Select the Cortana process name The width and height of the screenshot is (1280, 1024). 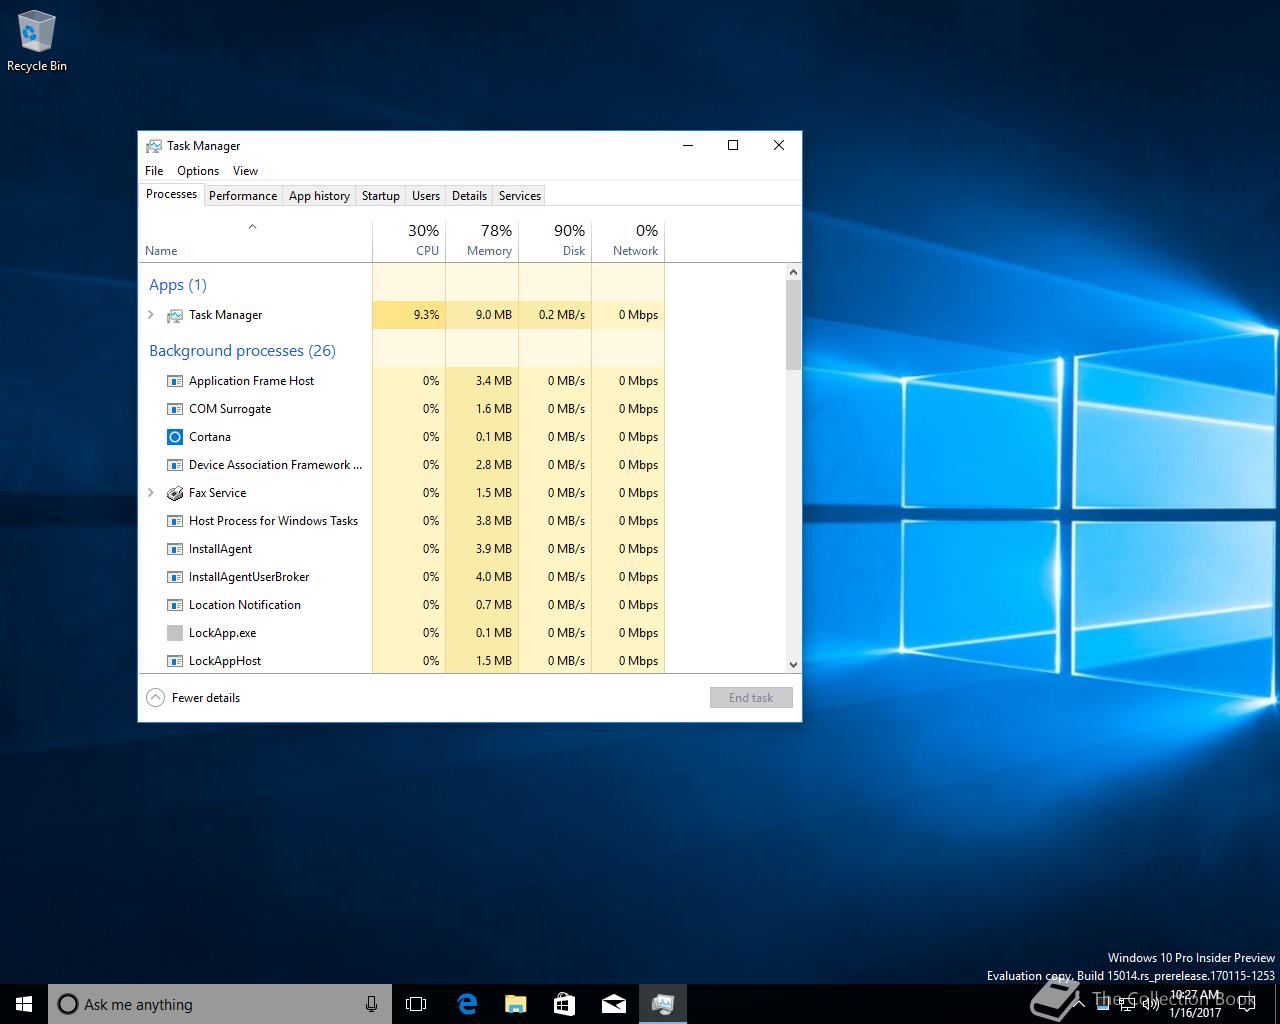[x=210, y=437]
